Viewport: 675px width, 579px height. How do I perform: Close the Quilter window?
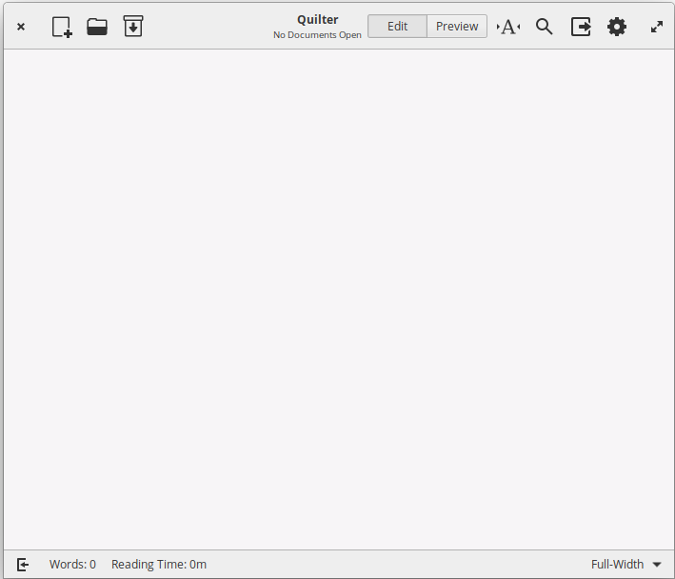point(21,27)
